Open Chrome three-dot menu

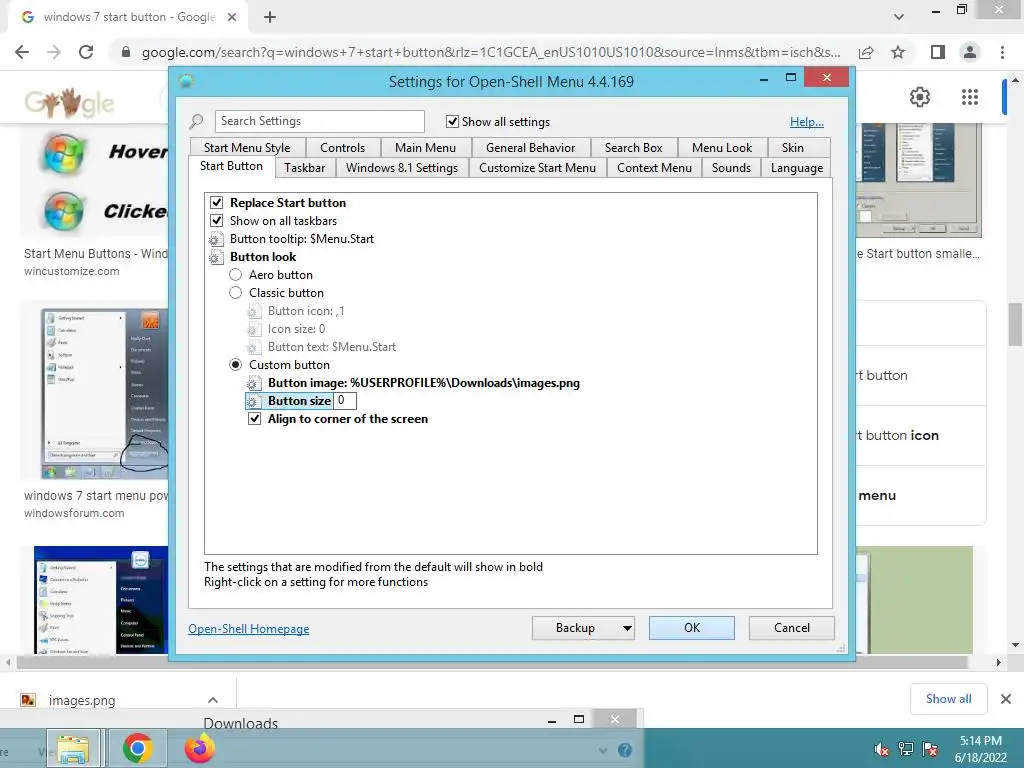1002,52
